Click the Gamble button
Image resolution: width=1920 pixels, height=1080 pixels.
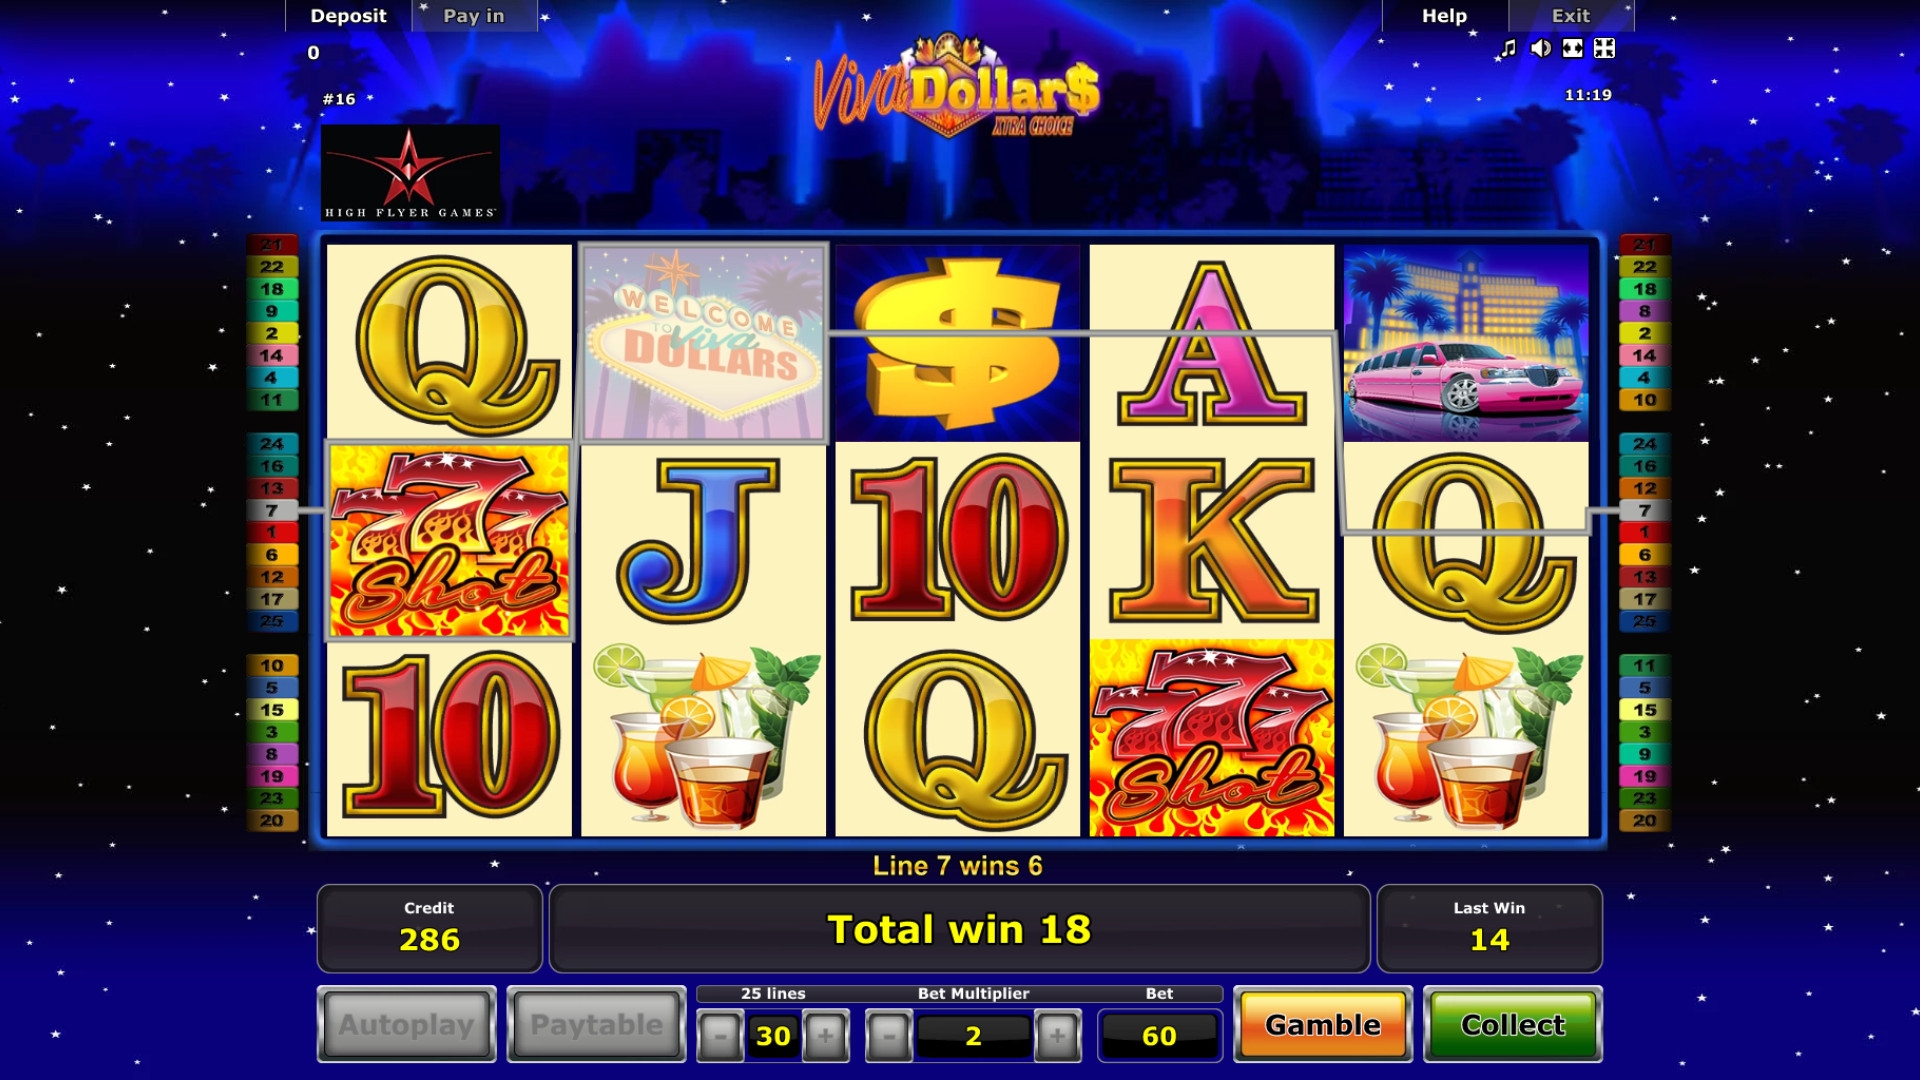[1323, 1024]
